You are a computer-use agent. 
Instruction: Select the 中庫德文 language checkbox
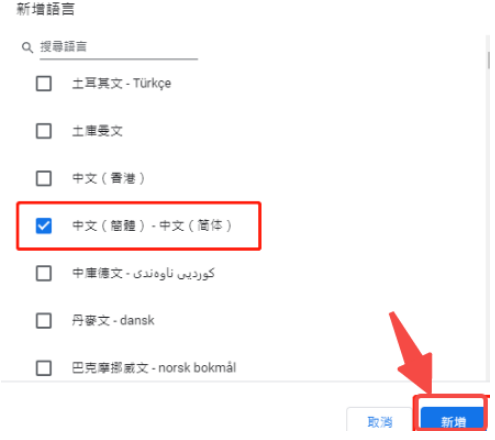tap(44, 273)
